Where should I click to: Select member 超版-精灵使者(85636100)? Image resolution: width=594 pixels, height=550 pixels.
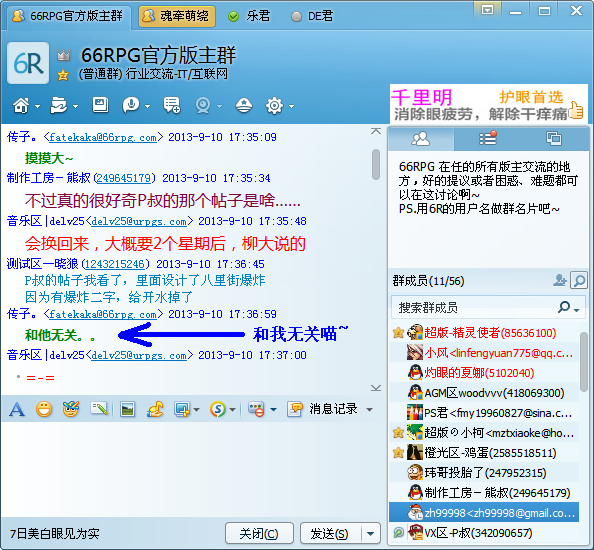[484, 333]
